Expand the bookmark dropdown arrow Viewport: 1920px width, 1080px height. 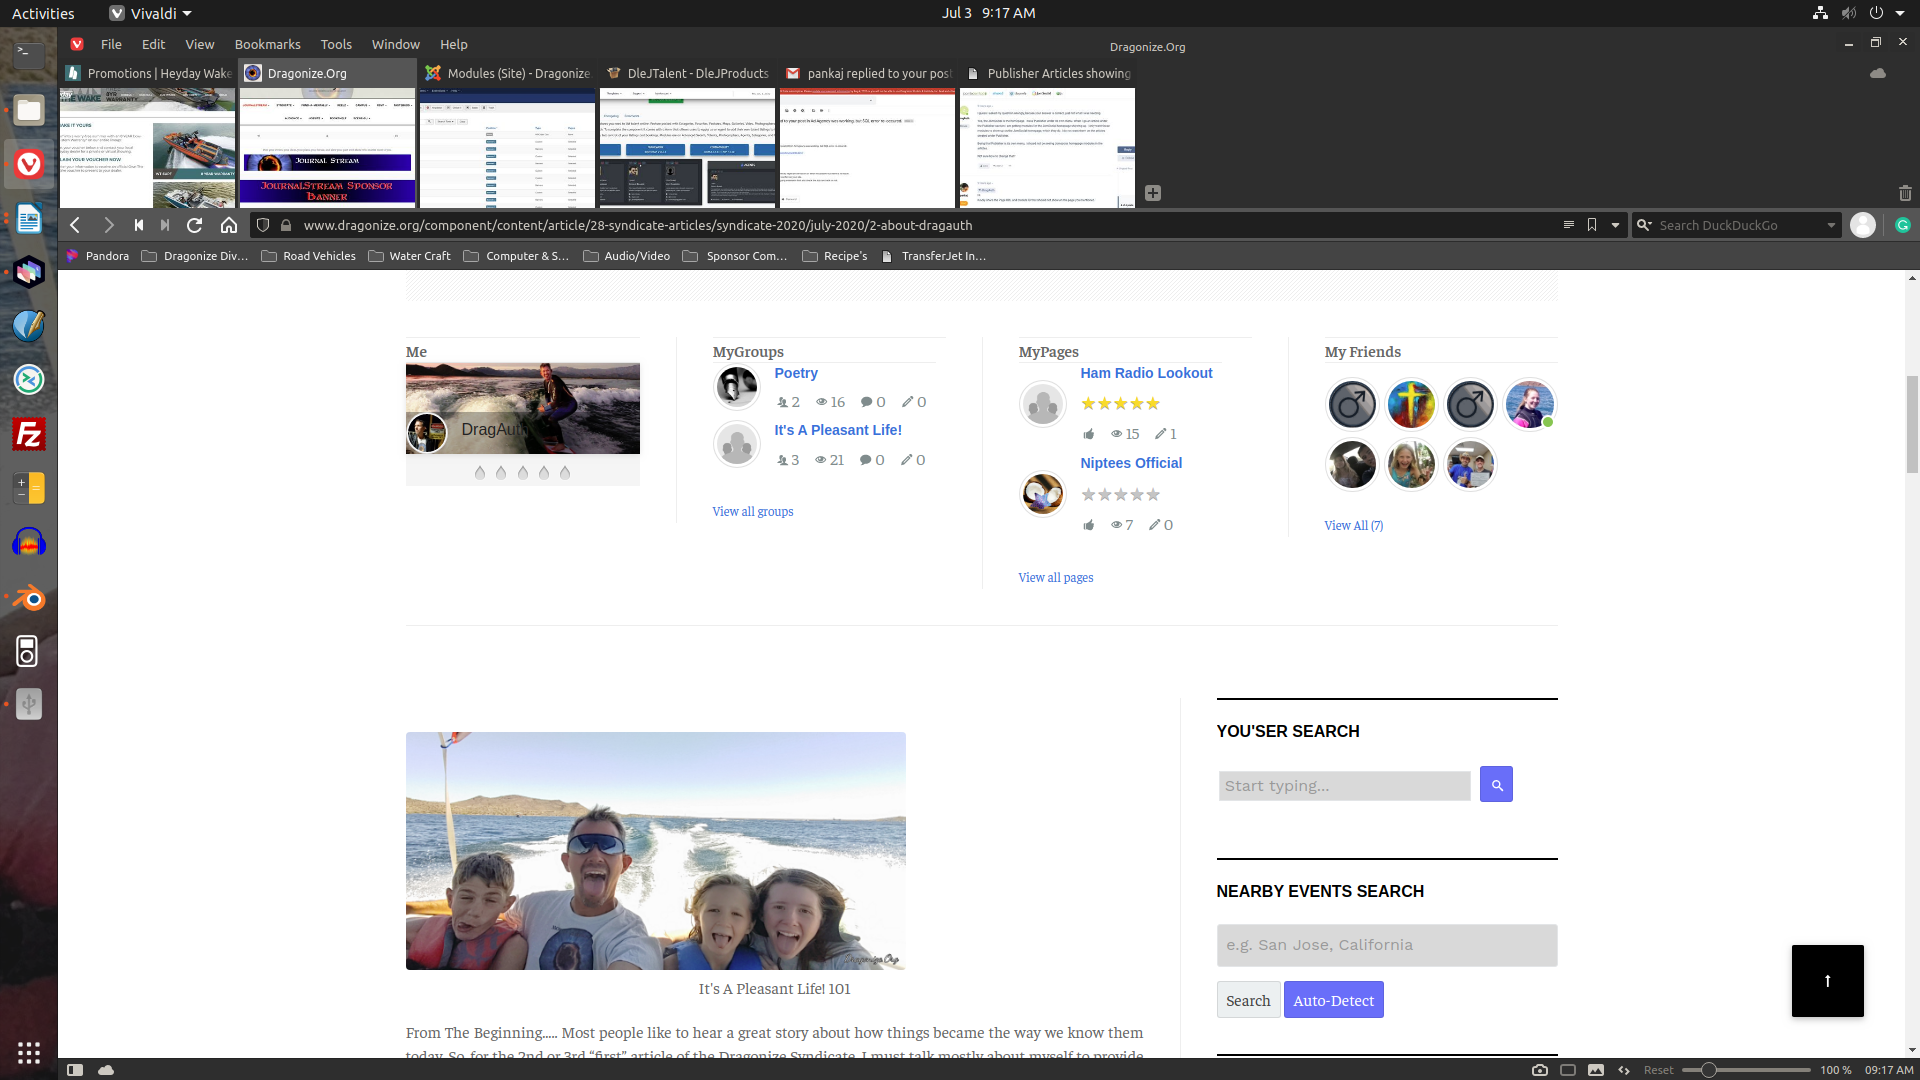[x=1615, y=226]
